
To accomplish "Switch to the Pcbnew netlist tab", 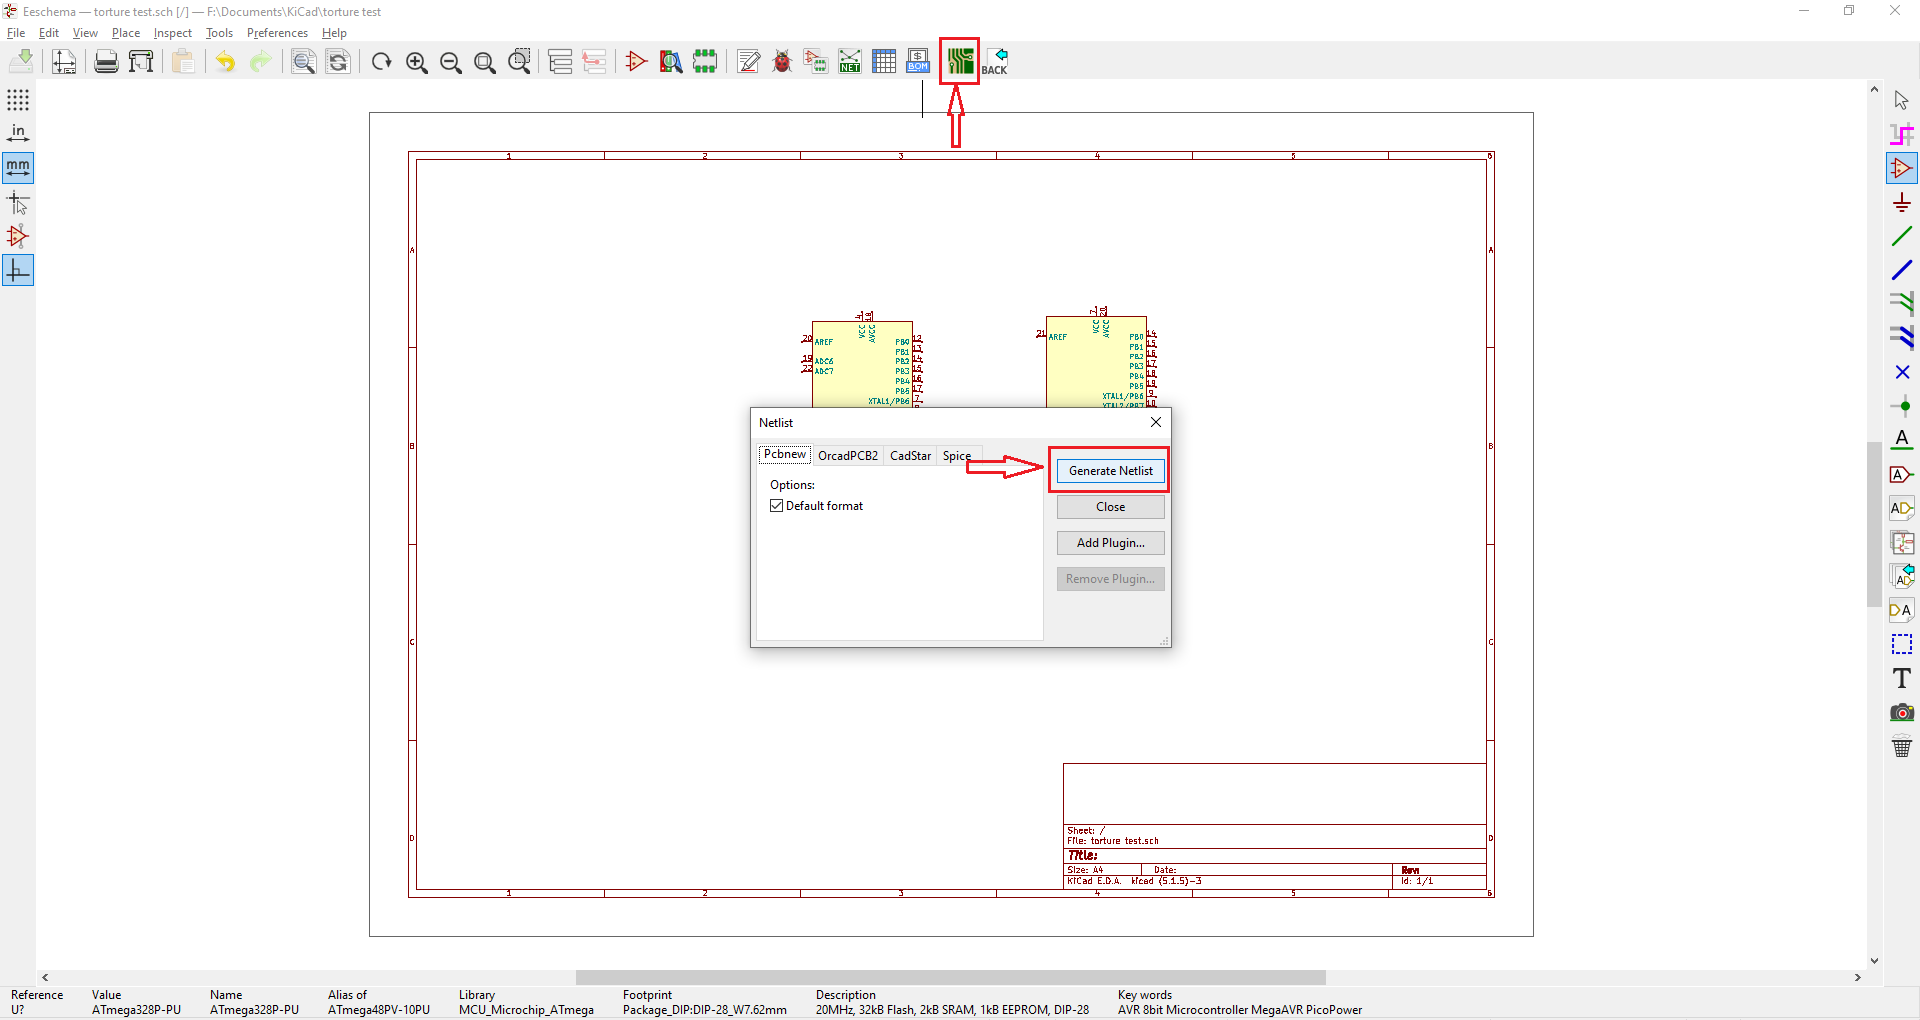I will 785,454.
